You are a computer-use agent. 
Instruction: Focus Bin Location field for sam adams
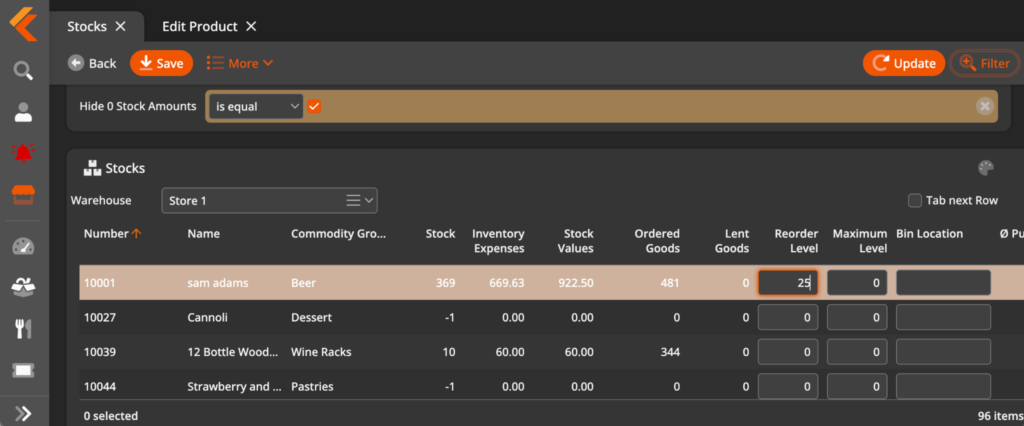(x=943, y=283)
